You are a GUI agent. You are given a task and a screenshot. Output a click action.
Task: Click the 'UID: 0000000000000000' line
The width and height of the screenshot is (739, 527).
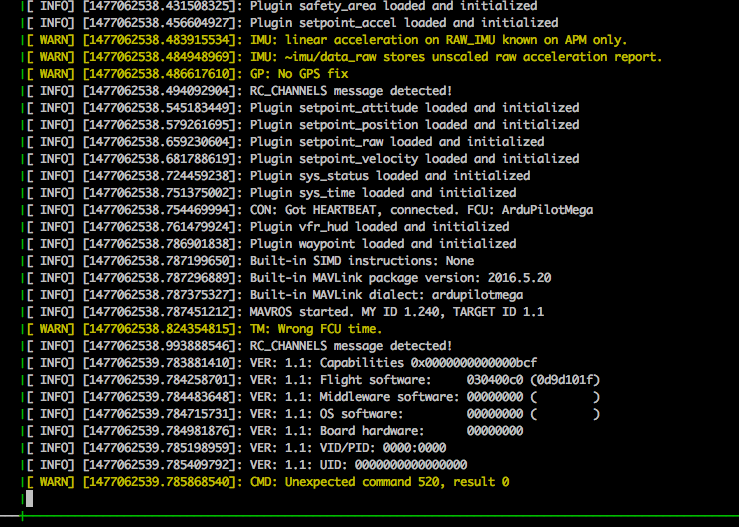click(246, 465)
